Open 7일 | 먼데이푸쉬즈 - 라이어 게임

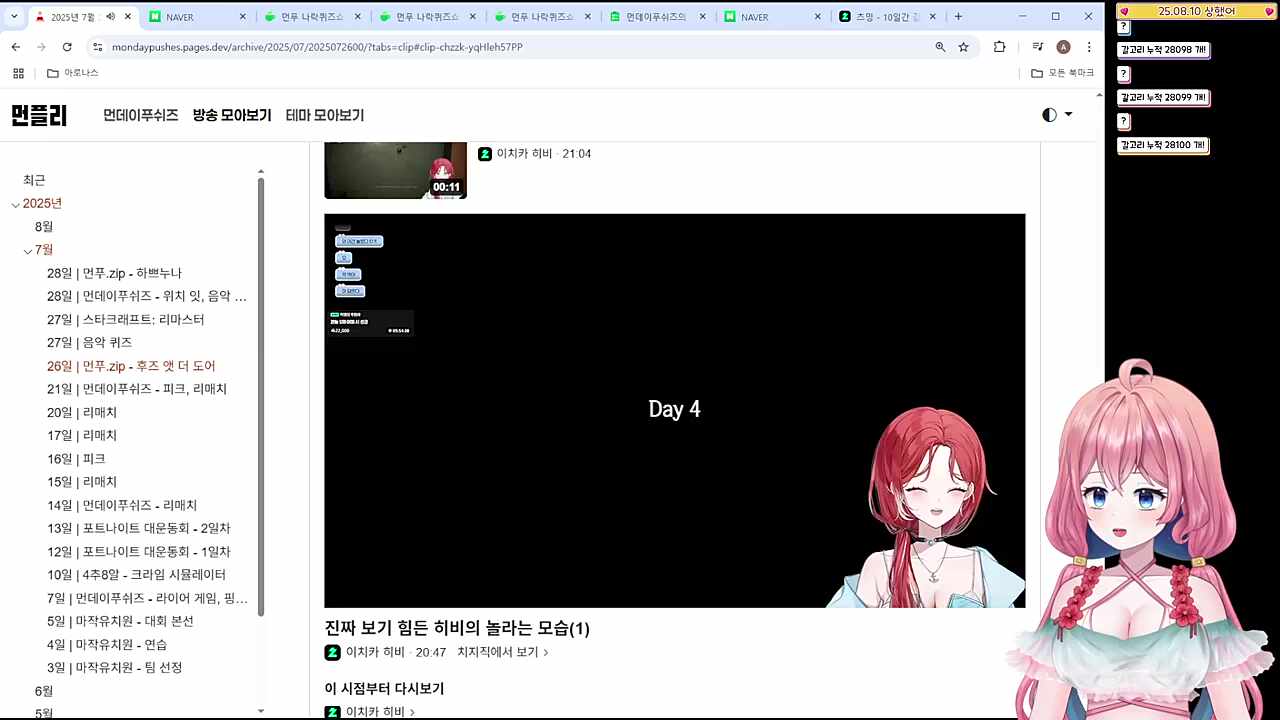(147, 598)
